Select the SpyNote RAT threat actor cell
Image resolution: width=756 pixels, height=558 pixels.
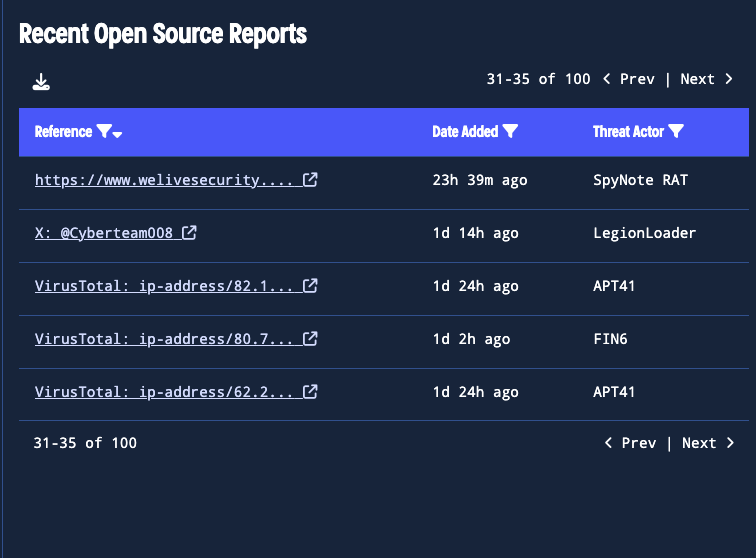[640, 180]
